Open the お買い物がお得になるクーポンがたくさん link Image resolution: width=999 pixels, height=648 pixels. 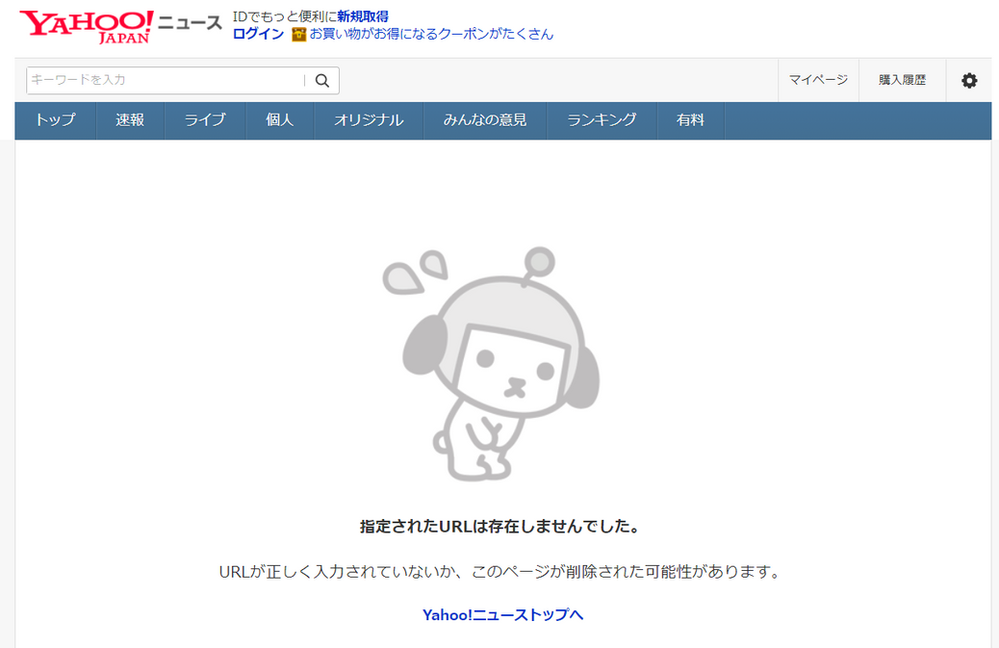pyautogui.click(x=432, y=34)
